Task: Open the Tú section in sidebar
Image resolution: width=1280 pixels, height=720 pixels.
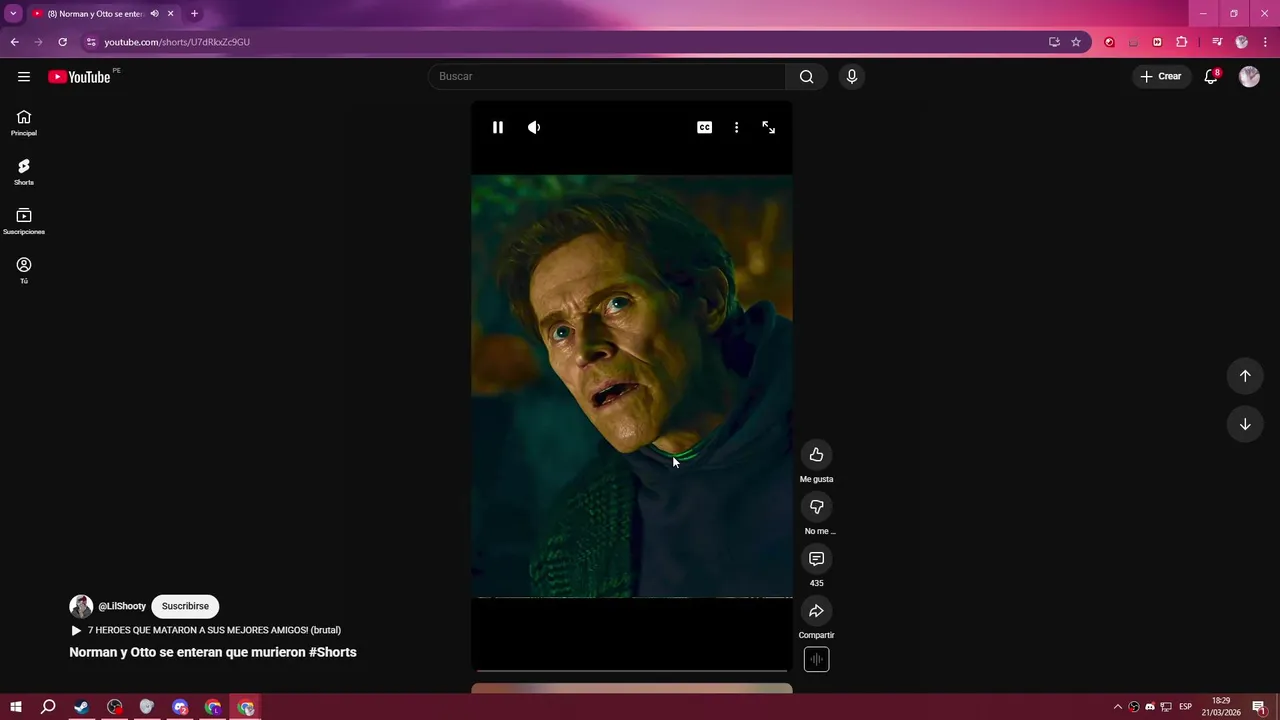Action: pyautogui.click(x=24, y=270)
